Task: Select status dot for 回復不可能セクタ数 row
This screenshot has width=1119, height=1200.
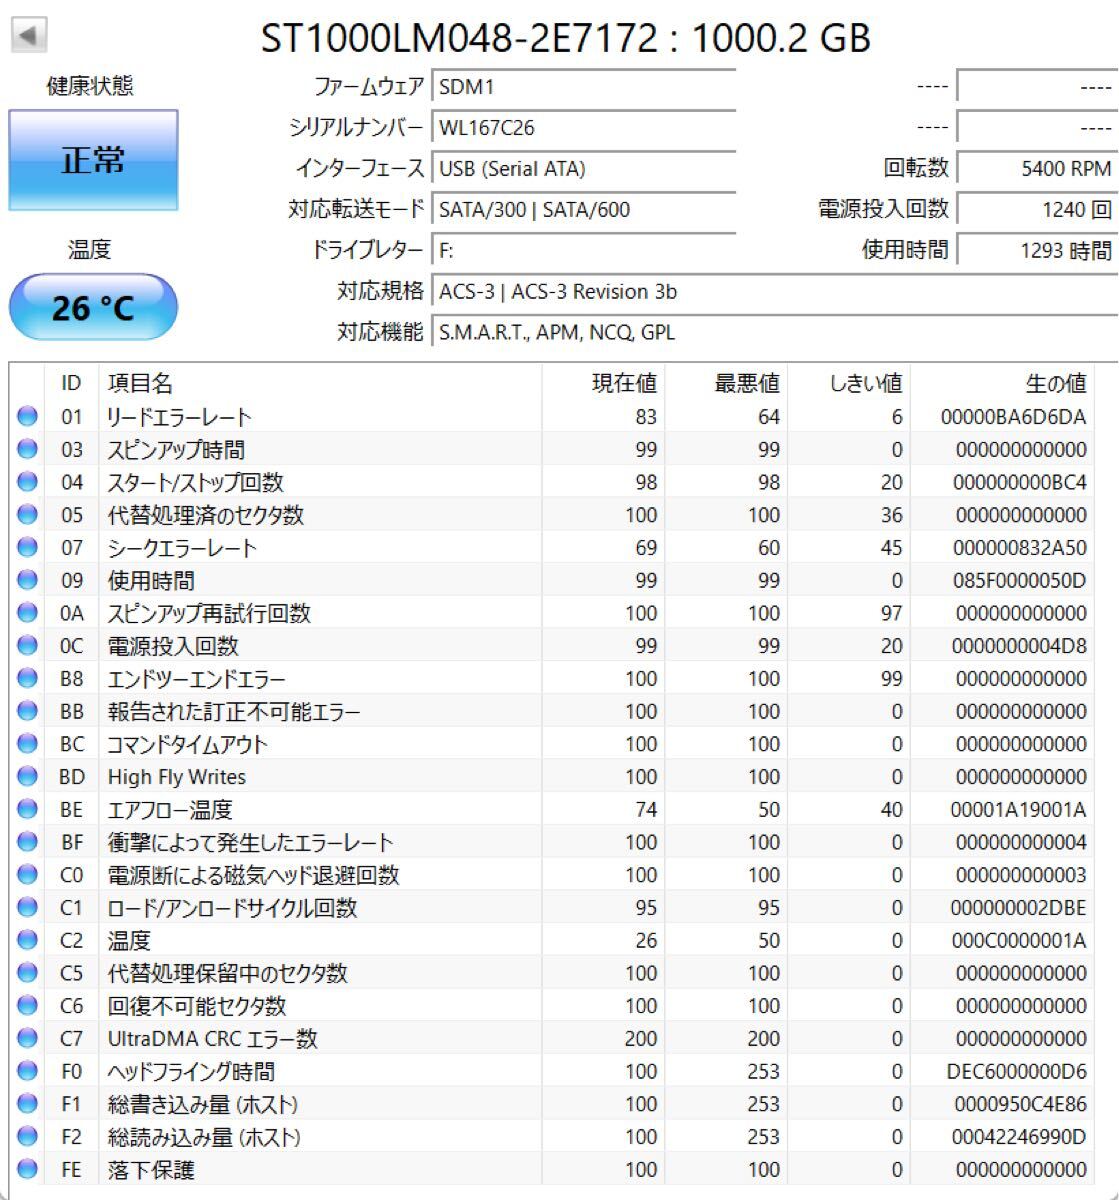Action: pos(27,1005)
